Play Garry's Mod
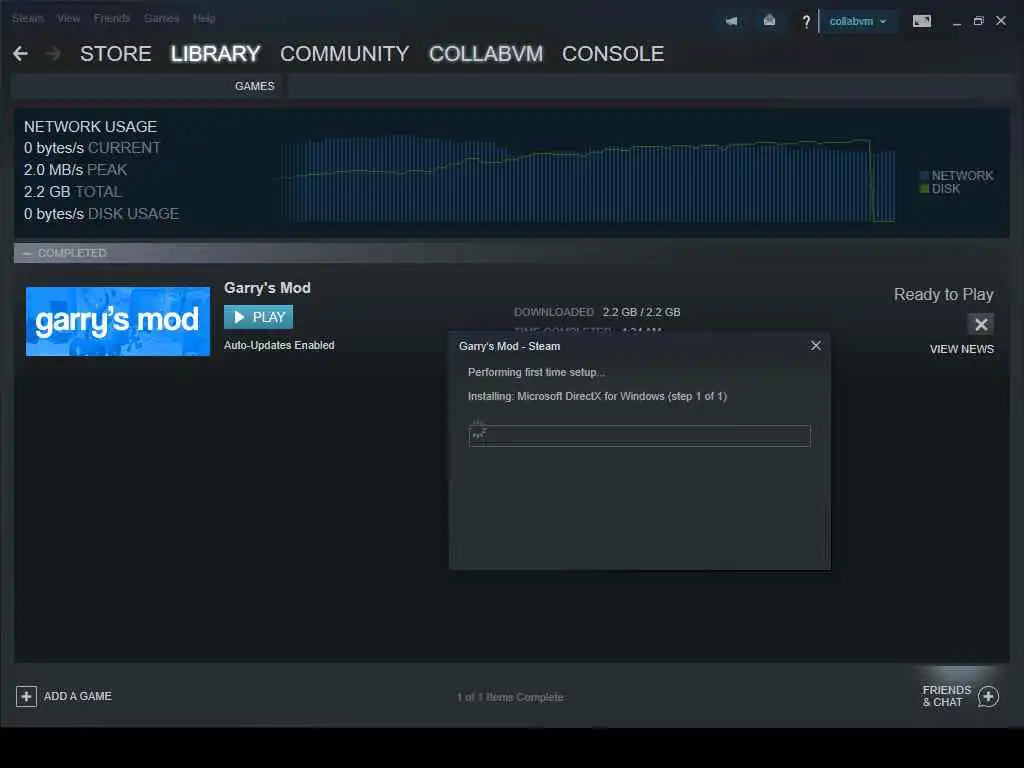 point(259,317)
